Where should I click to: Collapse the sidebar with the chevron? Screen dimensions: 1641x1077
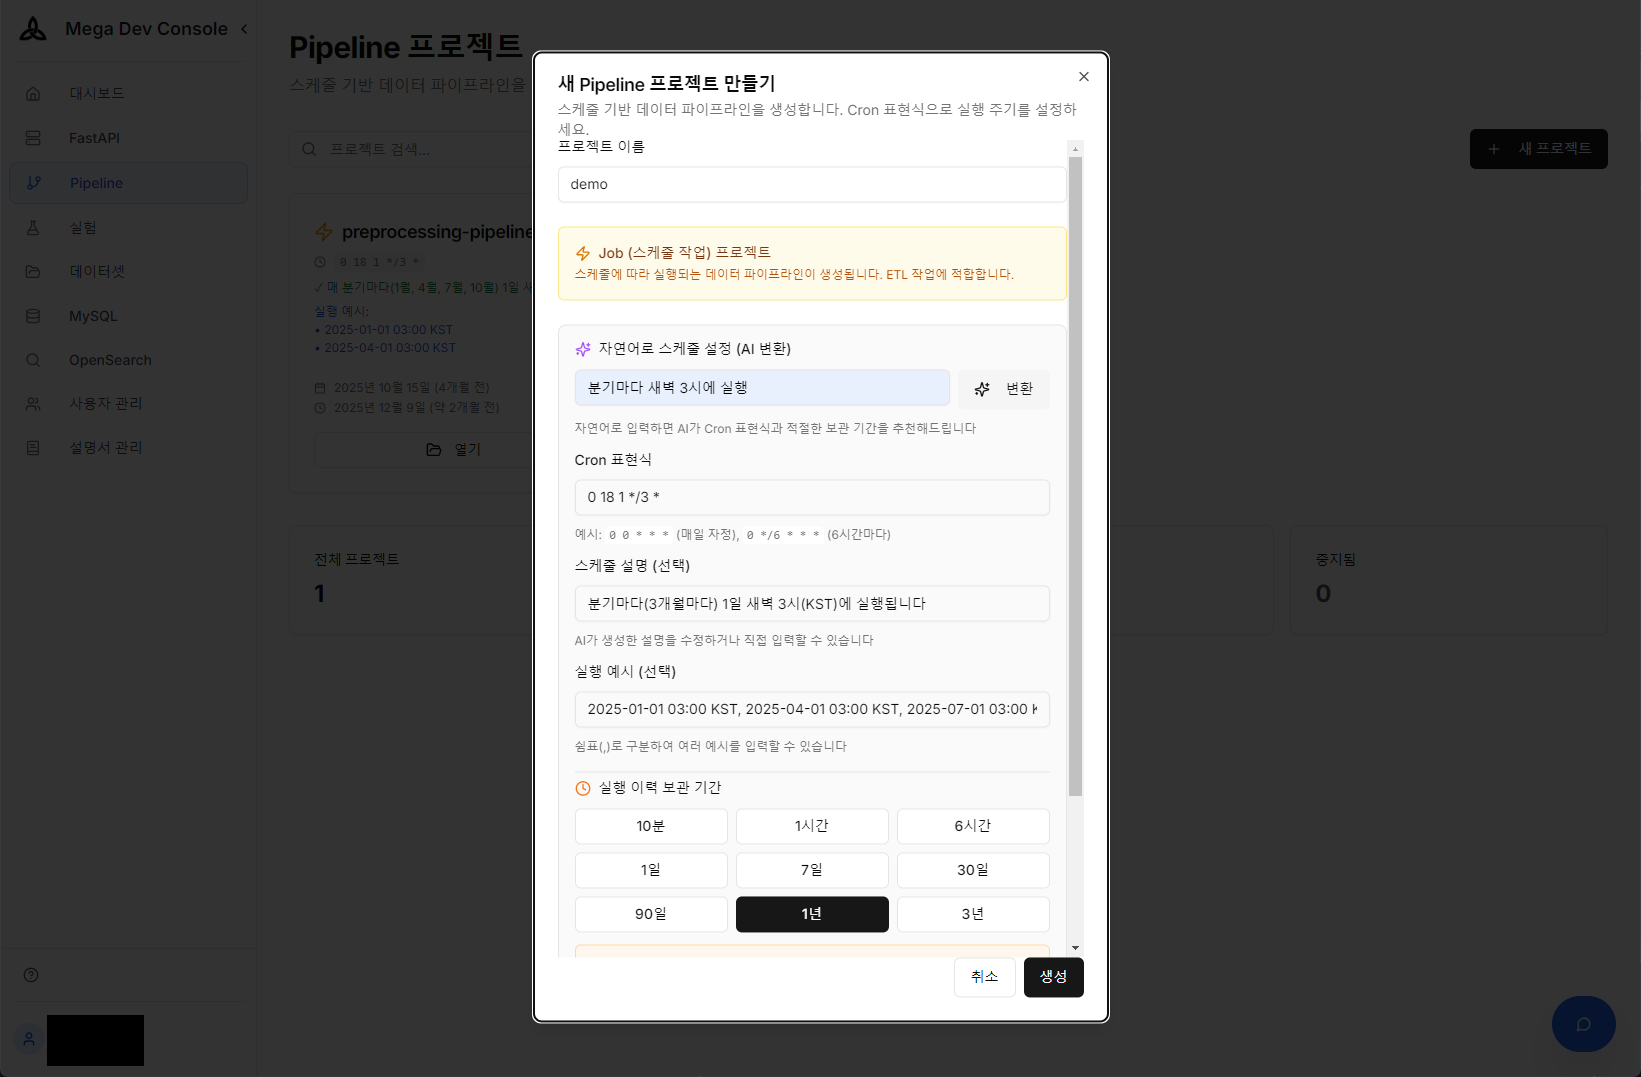click(x=243, y=29)
